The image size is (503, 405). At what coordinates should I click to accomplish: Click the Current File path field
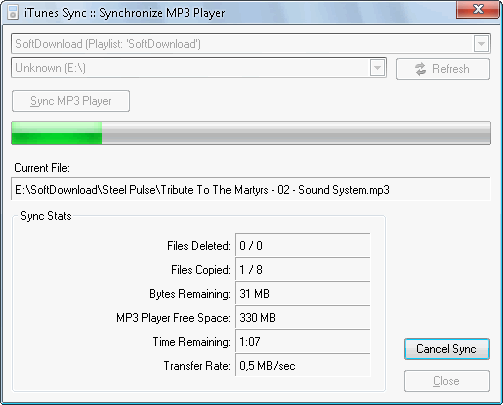coord(251,190)
